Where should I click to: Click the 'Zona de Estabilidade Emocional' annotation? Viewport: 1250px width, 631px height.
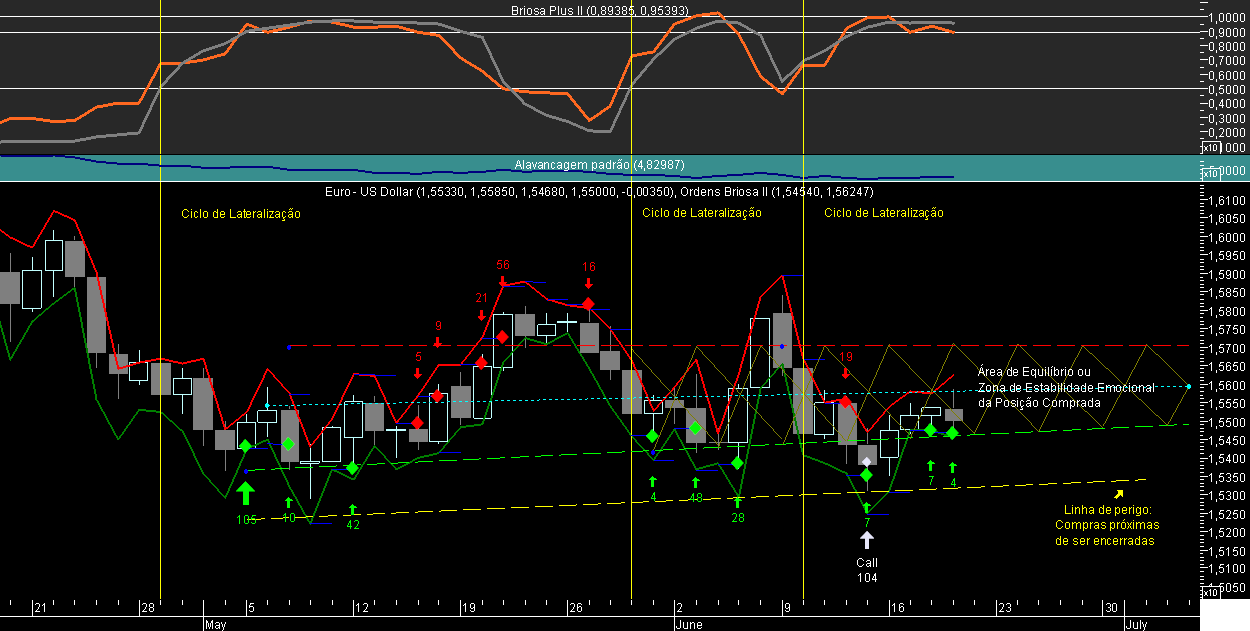point(1066,387)
